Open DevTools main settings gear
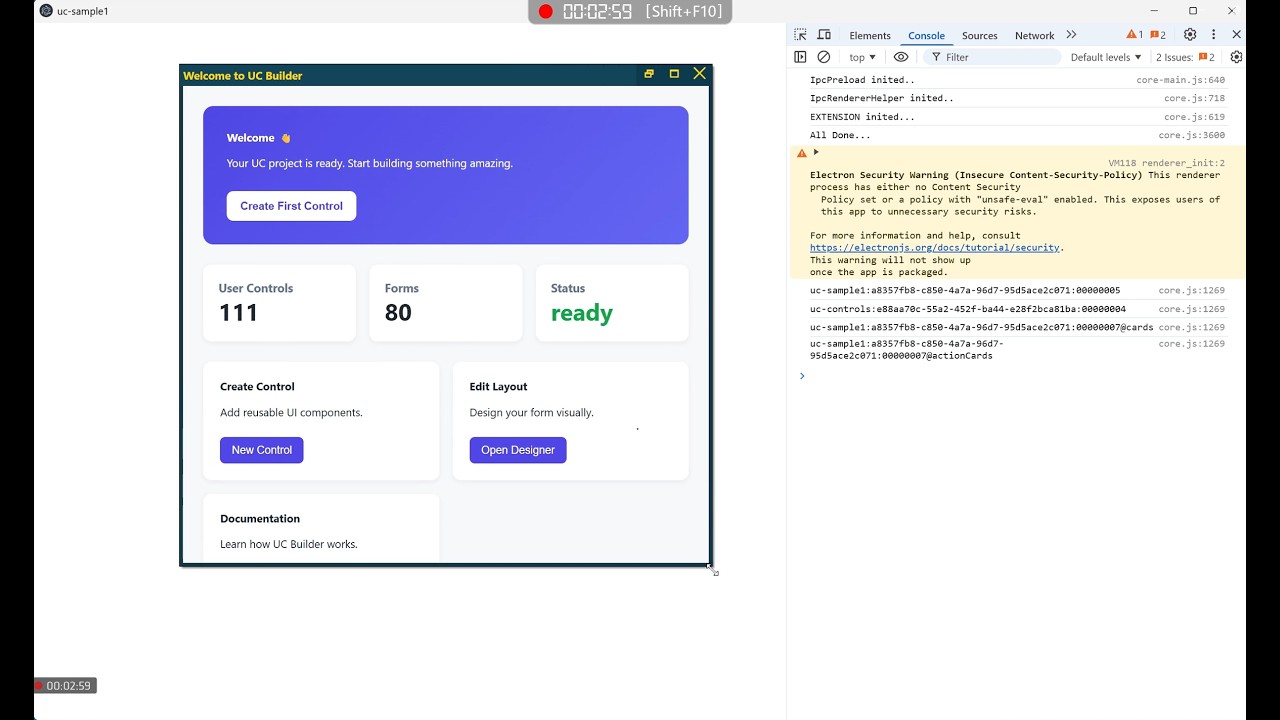 click(x=1190, y=35)
